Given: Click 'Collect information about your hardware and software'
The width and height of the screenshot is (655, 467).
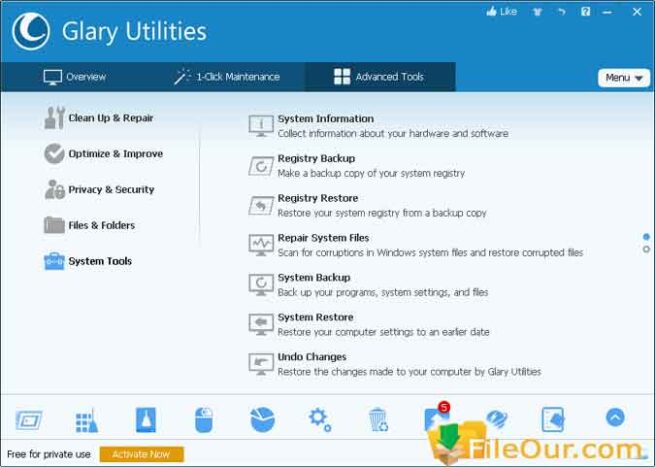Looking at the screenshot, I should [x=393, y=134].
